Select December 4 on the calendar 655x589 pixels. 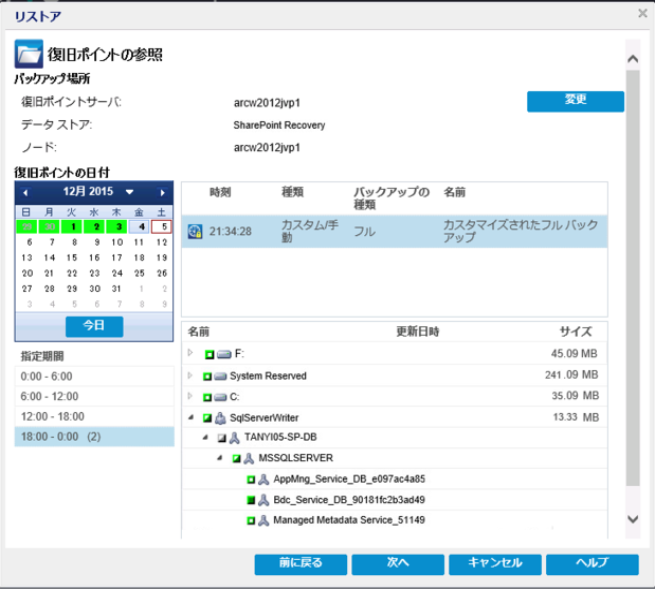[140, 227]
